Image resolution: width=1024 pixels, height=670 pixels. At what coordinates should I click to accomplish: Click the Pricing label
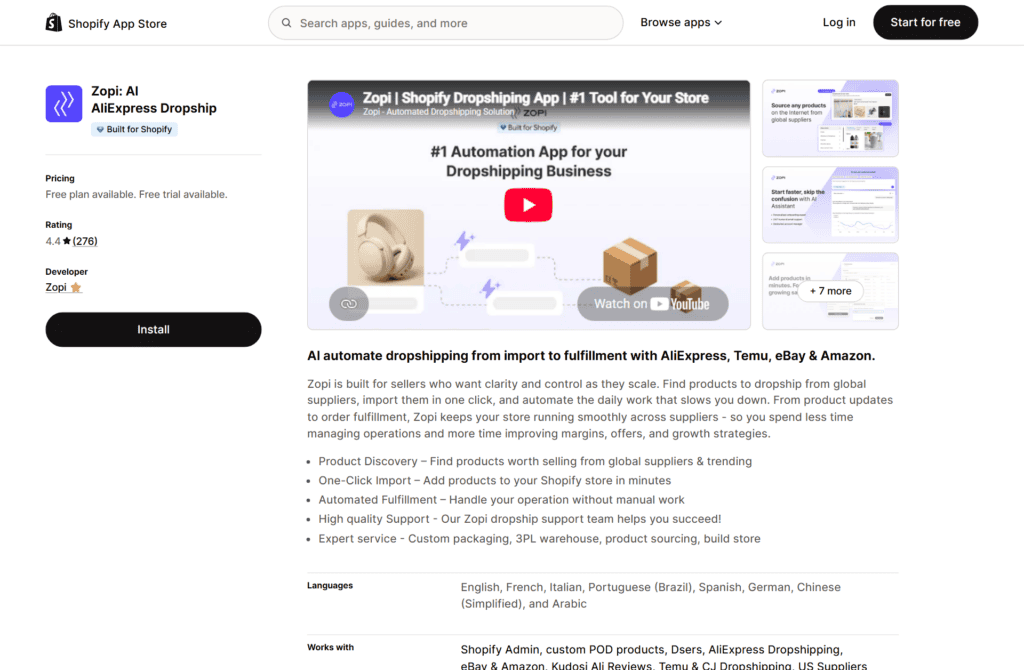(59, 178)
